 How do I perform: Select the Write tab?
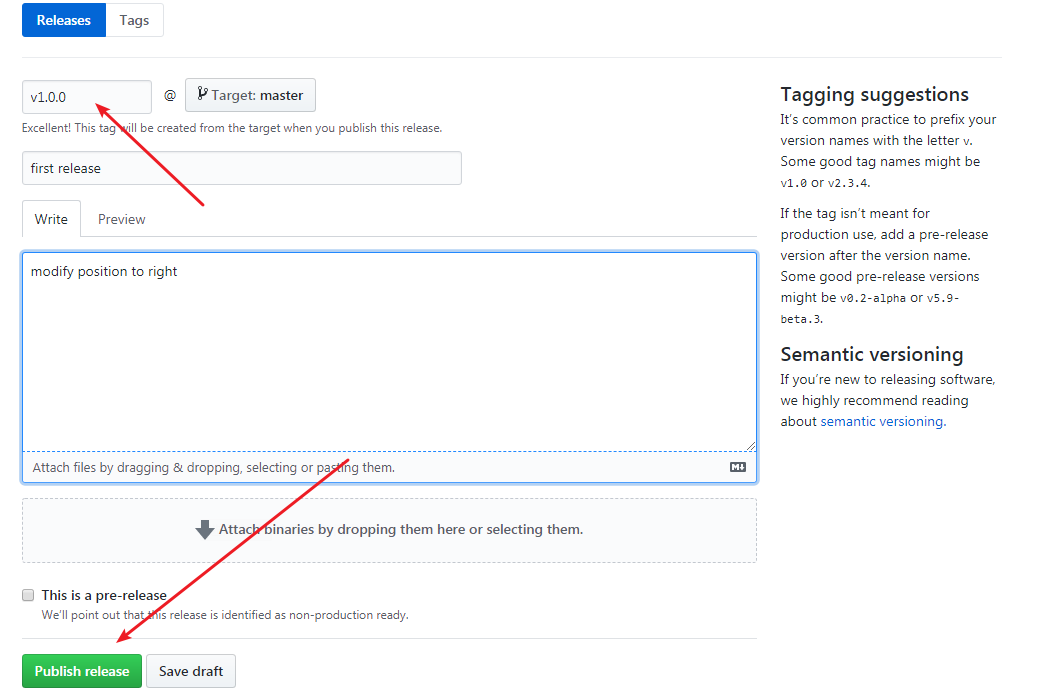click(51, 219)
